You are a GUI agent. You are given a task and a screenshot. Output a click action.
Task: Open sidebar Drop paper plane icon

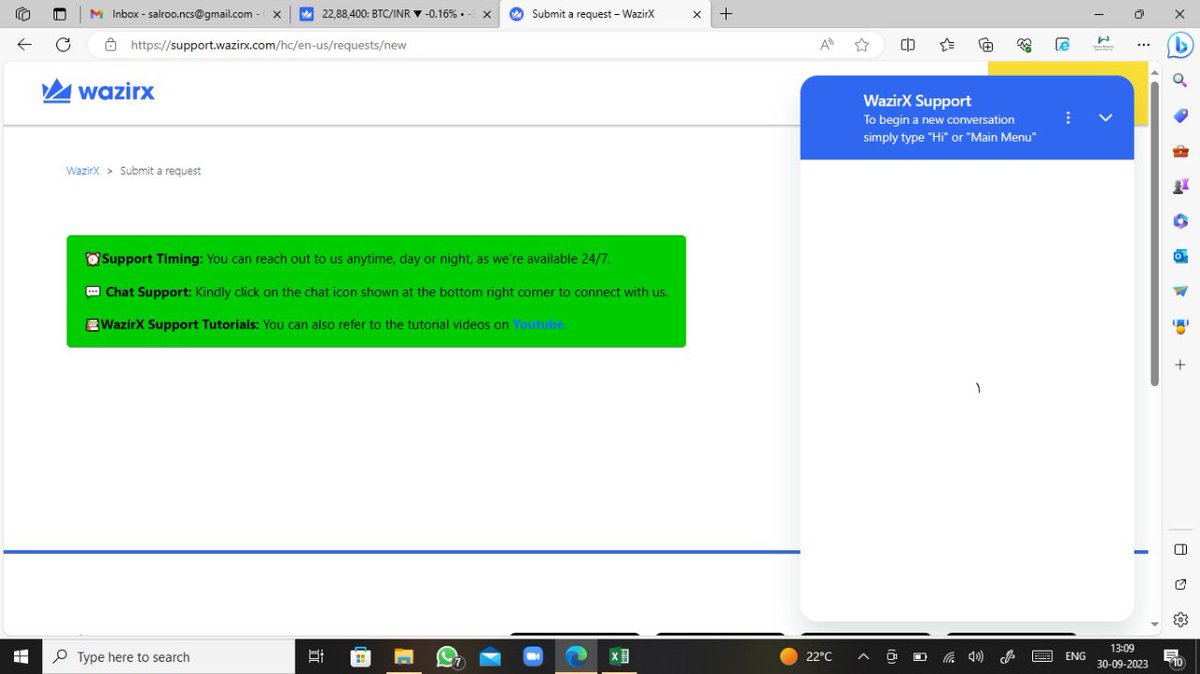click(x=1180, y=291)
